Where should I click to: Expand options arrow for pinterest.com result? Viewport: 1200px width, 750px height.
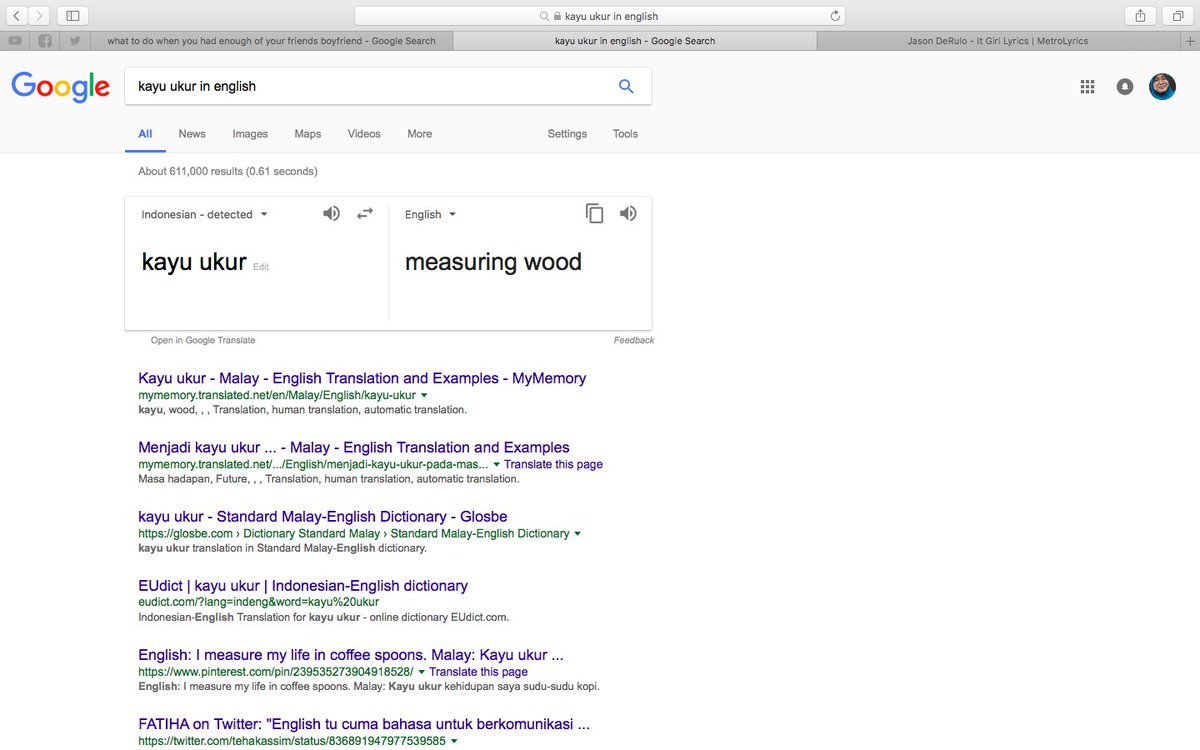[421, 672]
